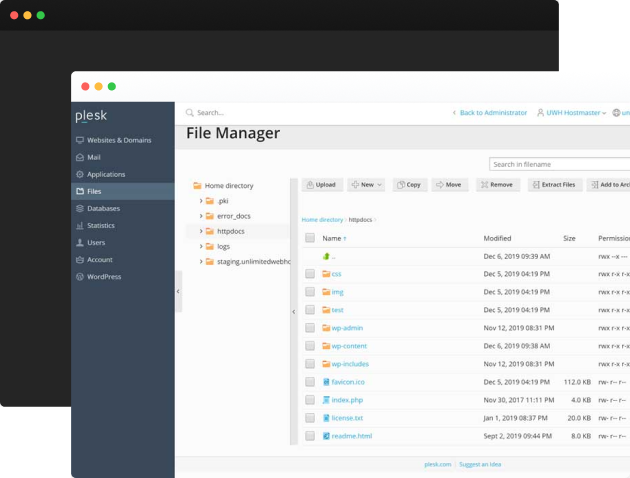Click the Move toolbar button
Screen dimensions: 630x478
pos(450,185)
